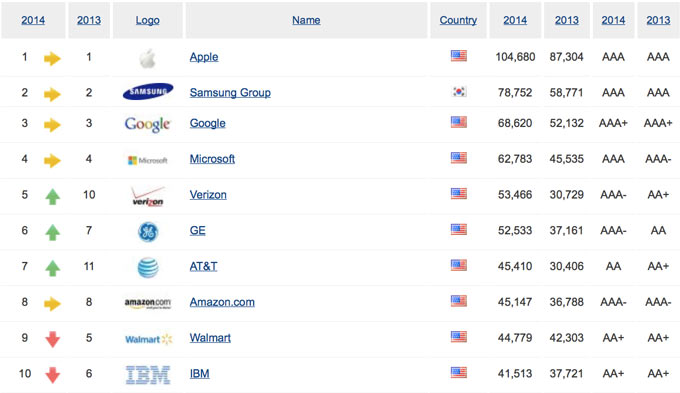The width and height of the screenshot is (680, 393).
Task: Click South Korea flag in Samsung row
Action: pyautogui.click(x=459, y=92)
